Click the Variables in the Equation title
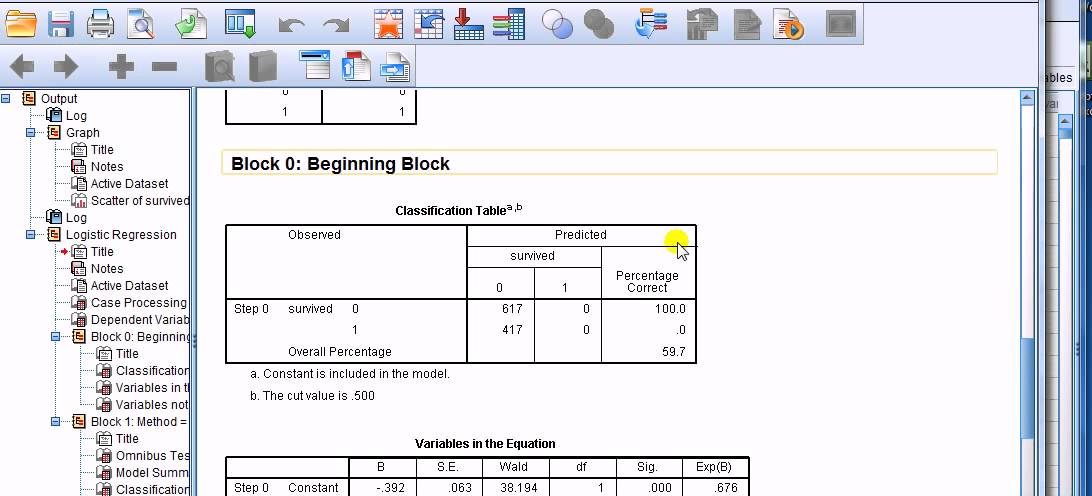The image size is (1092, 496). click(x=485, y=444)
